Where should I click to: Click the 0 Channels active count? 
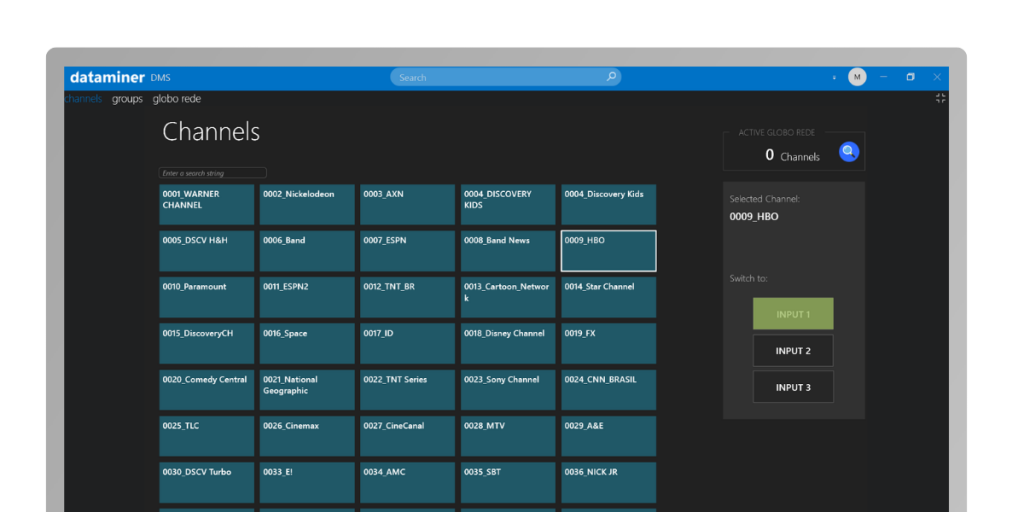792,155
